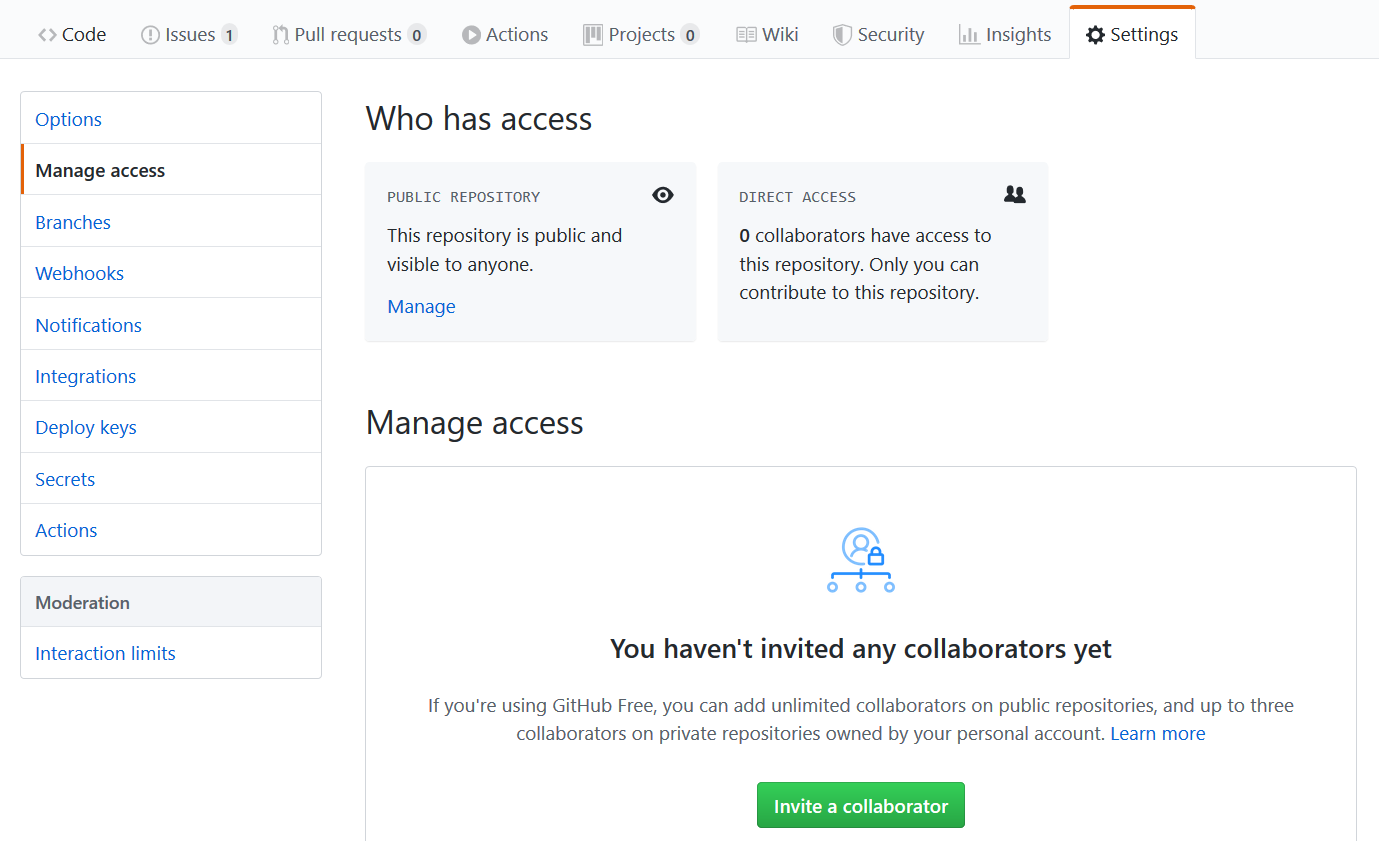Viewport: 1379px width, 841px height.
Task: Click the "Who has access" heading
Action: 479,119
